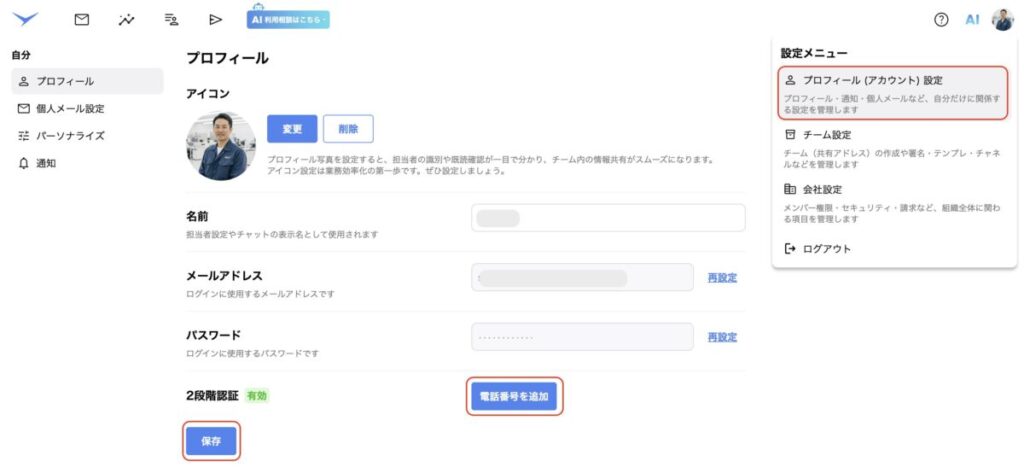Viewport: 1024px width, 467px height.
Task: Open the mail inbox icon in top bar
Action: point(82,19)
